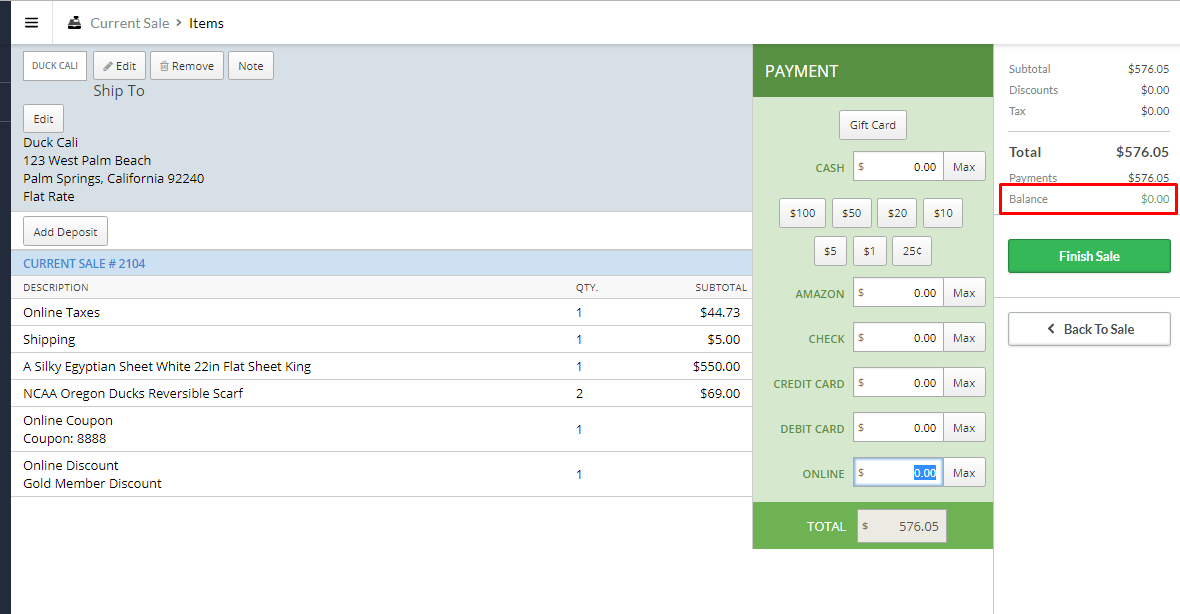The image size is (1180, 614).
Task: Add 25¢ cash coin
Action: coord(912,251)
